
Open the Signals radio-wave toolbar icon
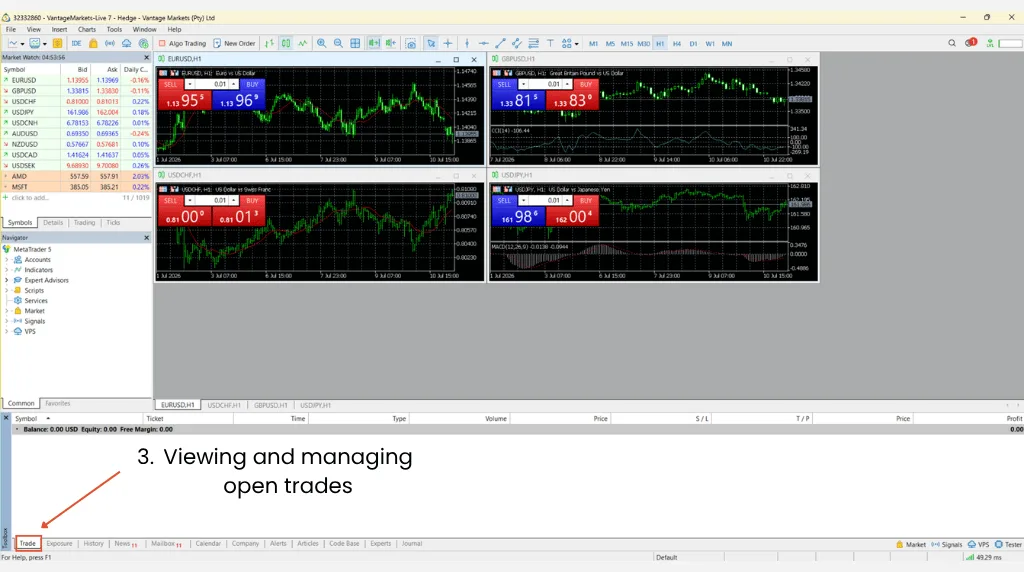coord(110,44)
